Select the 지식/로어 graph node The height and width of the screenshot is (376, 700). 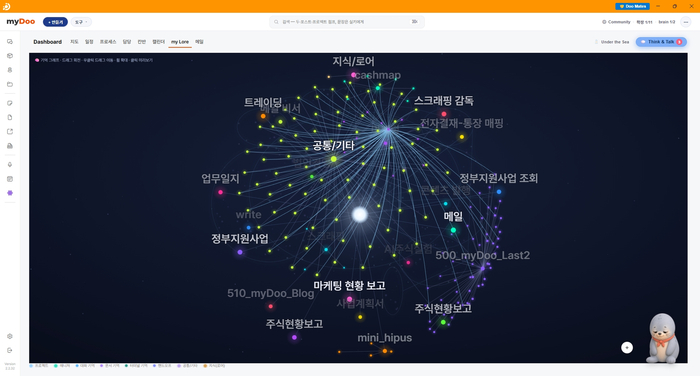[x=353, y=75]
